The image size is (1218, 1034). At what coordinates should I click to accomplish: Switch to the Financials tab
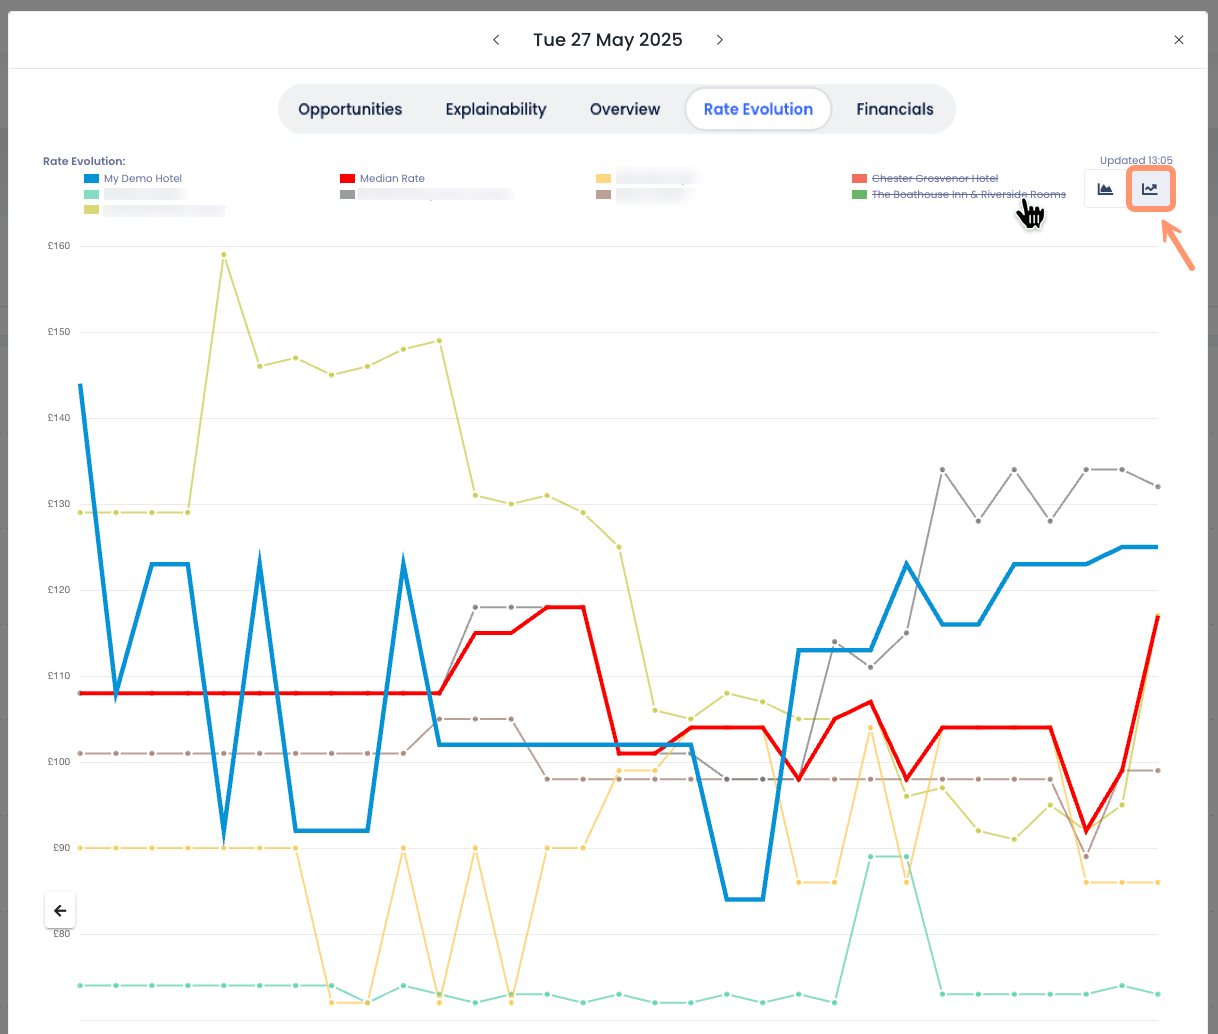[895, 110]
